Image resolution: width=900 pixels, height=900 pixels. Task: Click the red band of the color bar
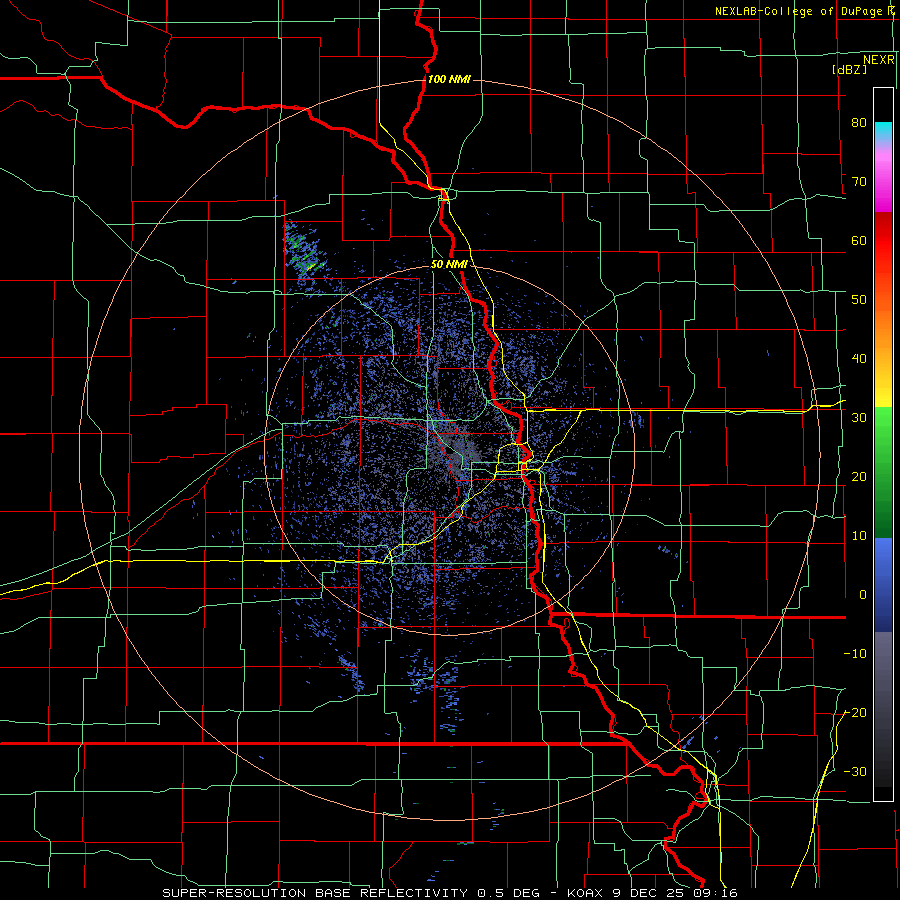point(883,241)
